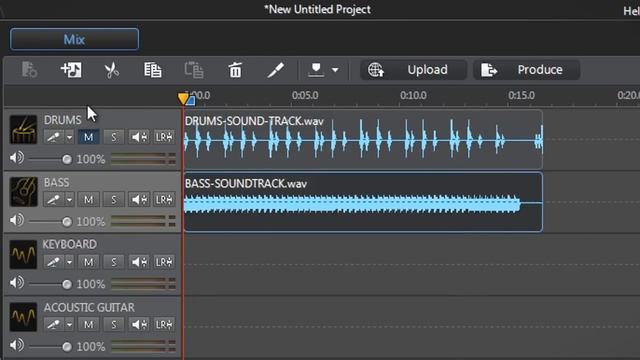The image size is (640, 360).
Task: Open the DRUMS record input dropdown
Action: coord(69,137)
